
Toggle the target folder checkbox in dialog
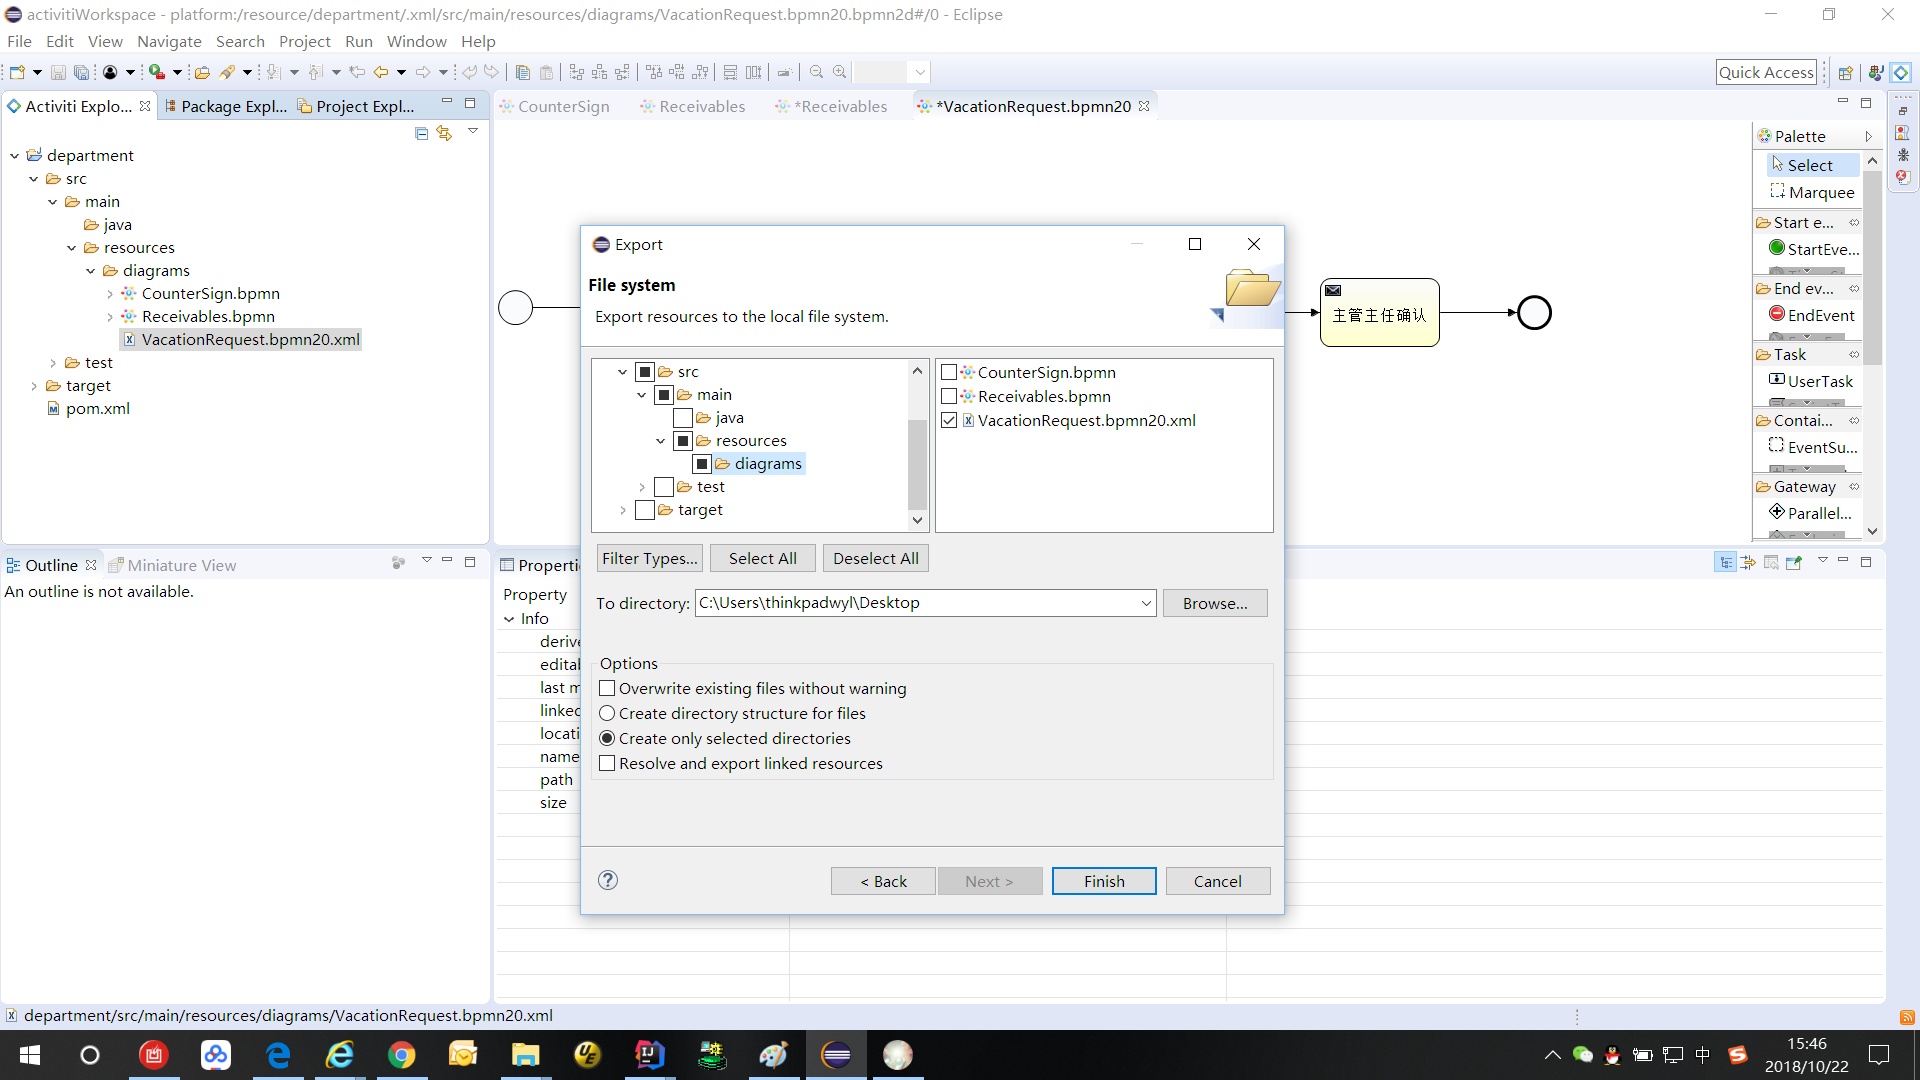click(645, 509)
